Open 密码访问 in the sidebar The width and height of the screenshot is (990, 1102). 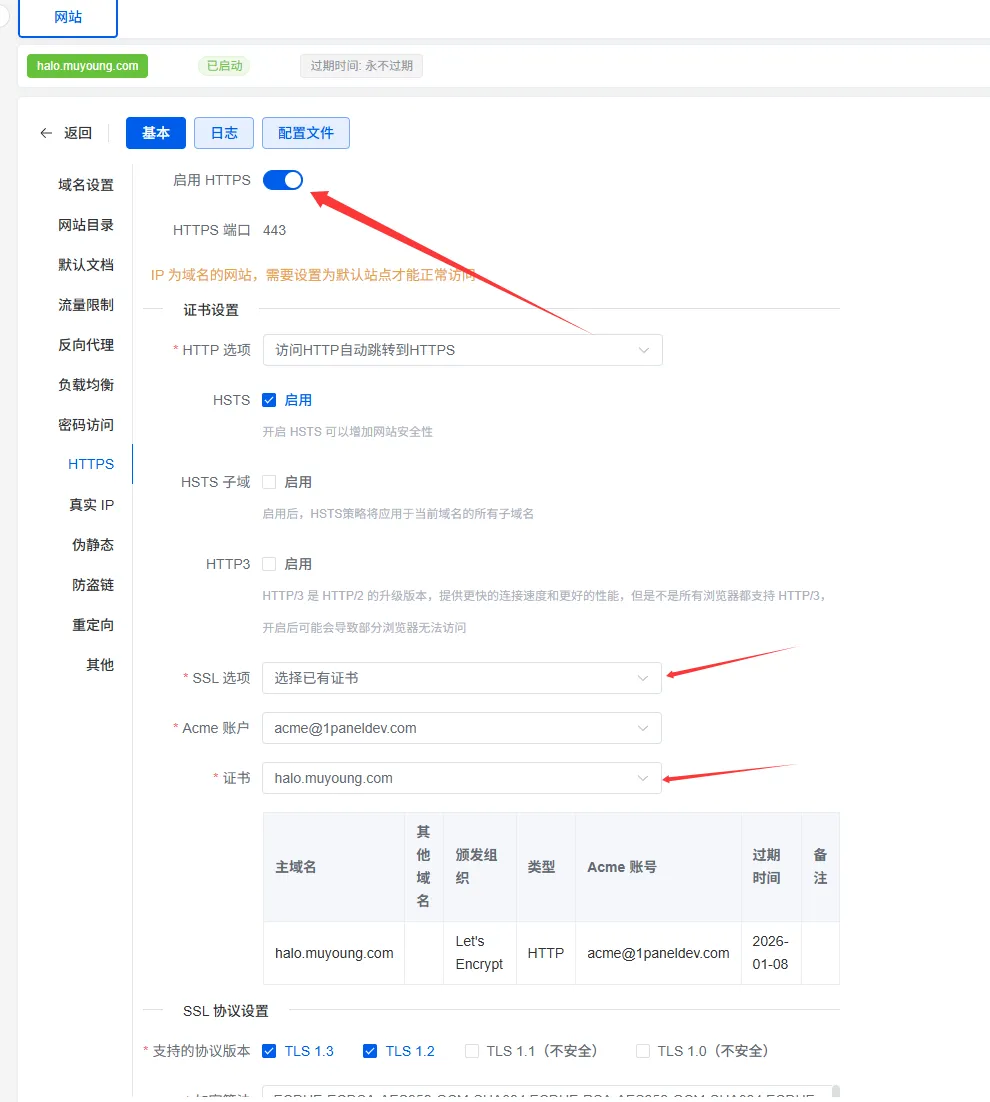pos(86,425)
